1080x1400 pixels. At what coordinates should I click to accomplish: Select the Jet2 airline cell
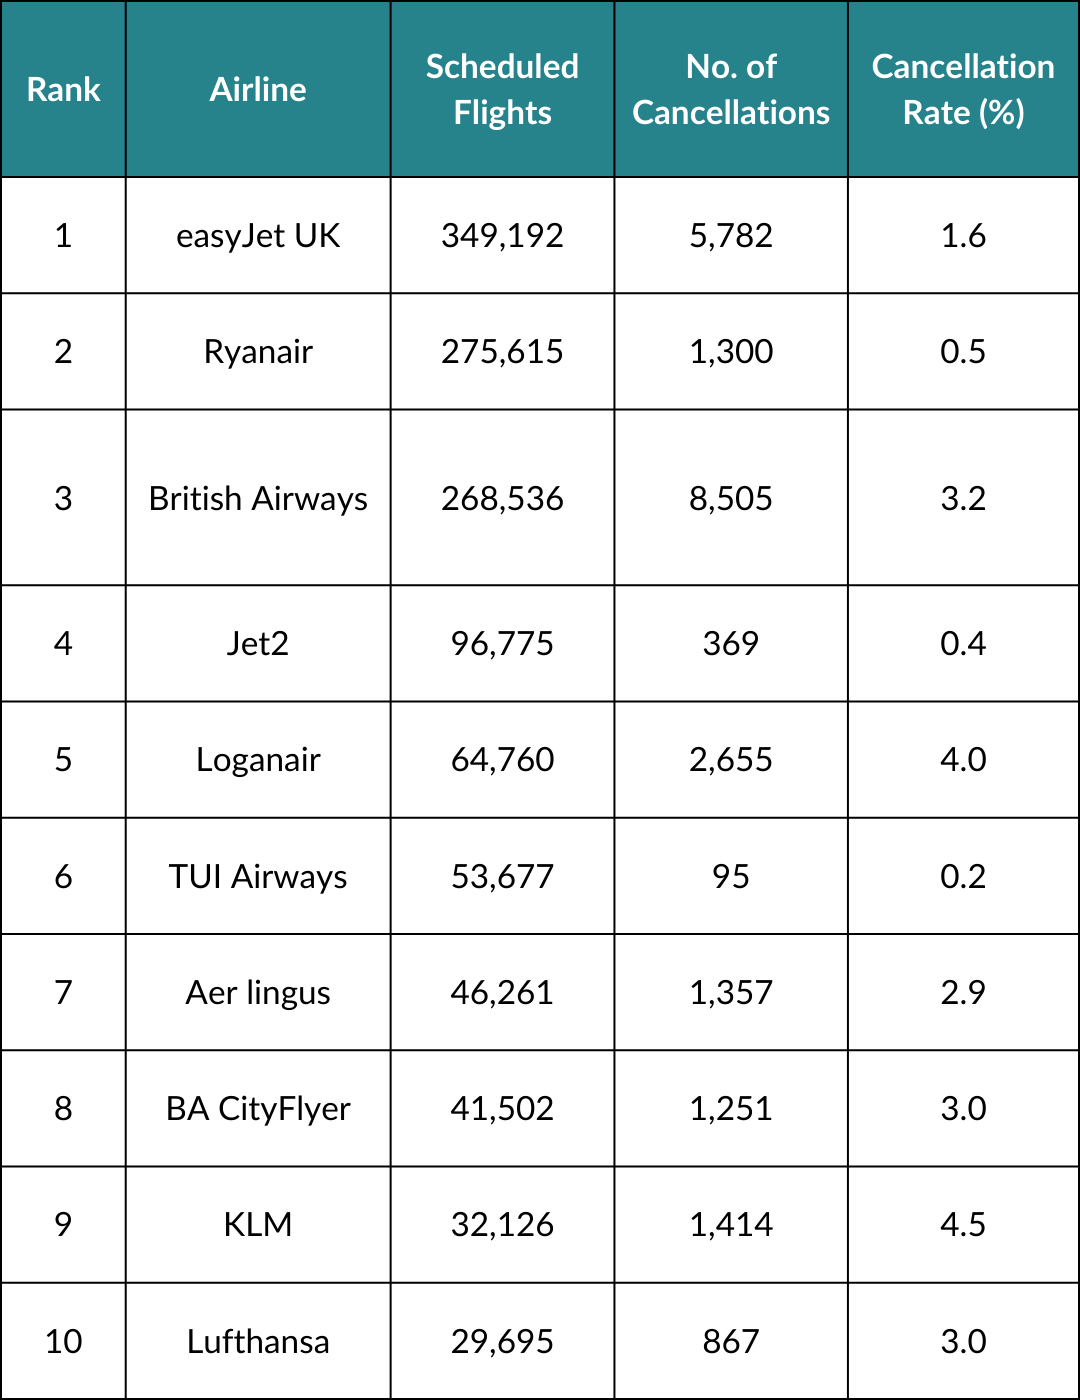[258, 643]
